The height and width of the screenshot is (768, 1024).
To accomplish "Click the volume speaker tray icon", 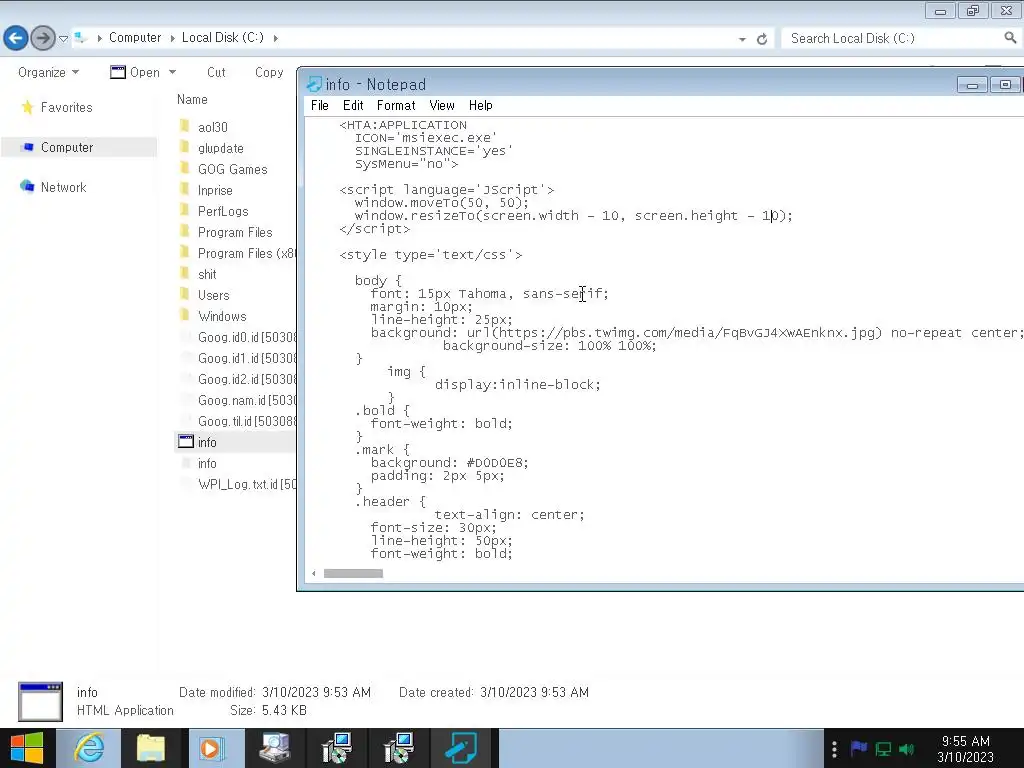I will (906, 749).
